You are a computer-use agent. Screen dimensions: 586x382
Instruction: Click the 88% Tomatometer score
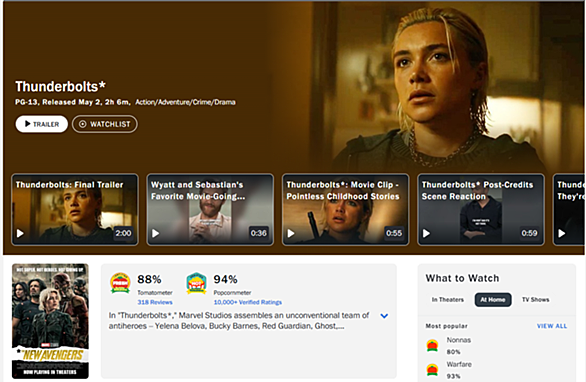149,279
